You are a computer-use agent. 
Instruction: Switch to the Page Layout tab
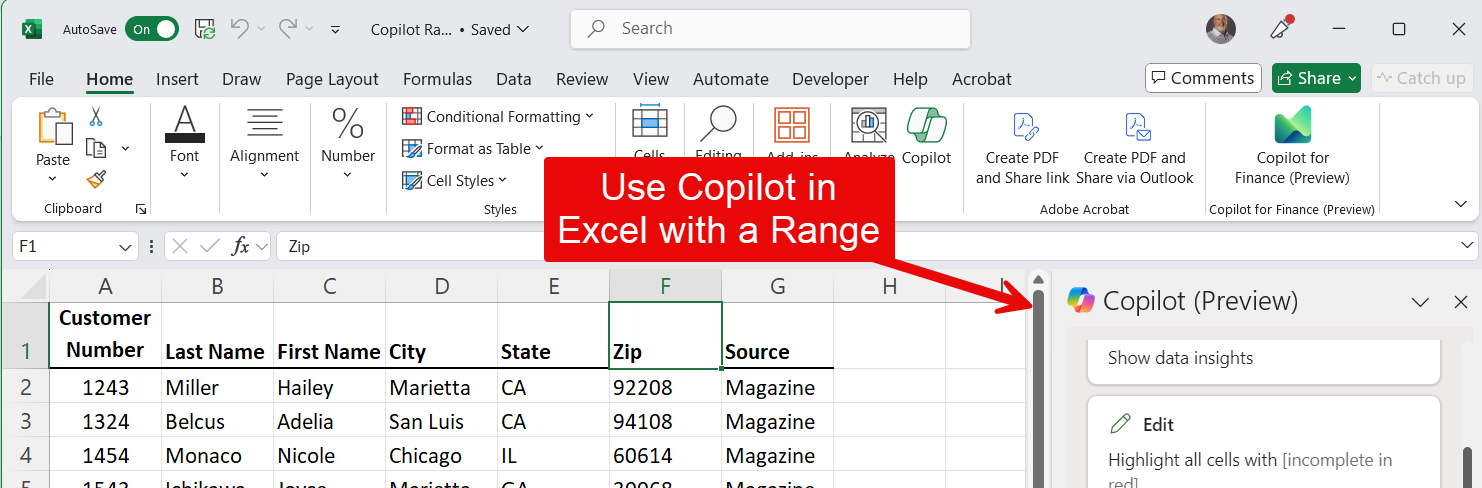(332, 79)
